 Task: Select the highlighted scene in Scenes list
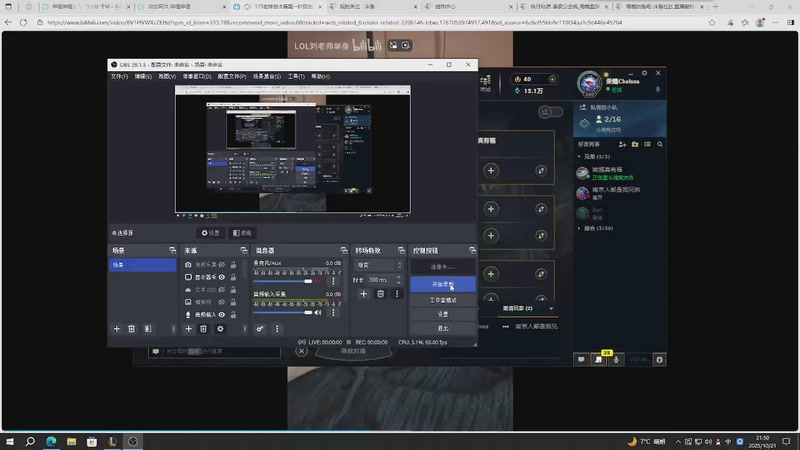(142, 265)
